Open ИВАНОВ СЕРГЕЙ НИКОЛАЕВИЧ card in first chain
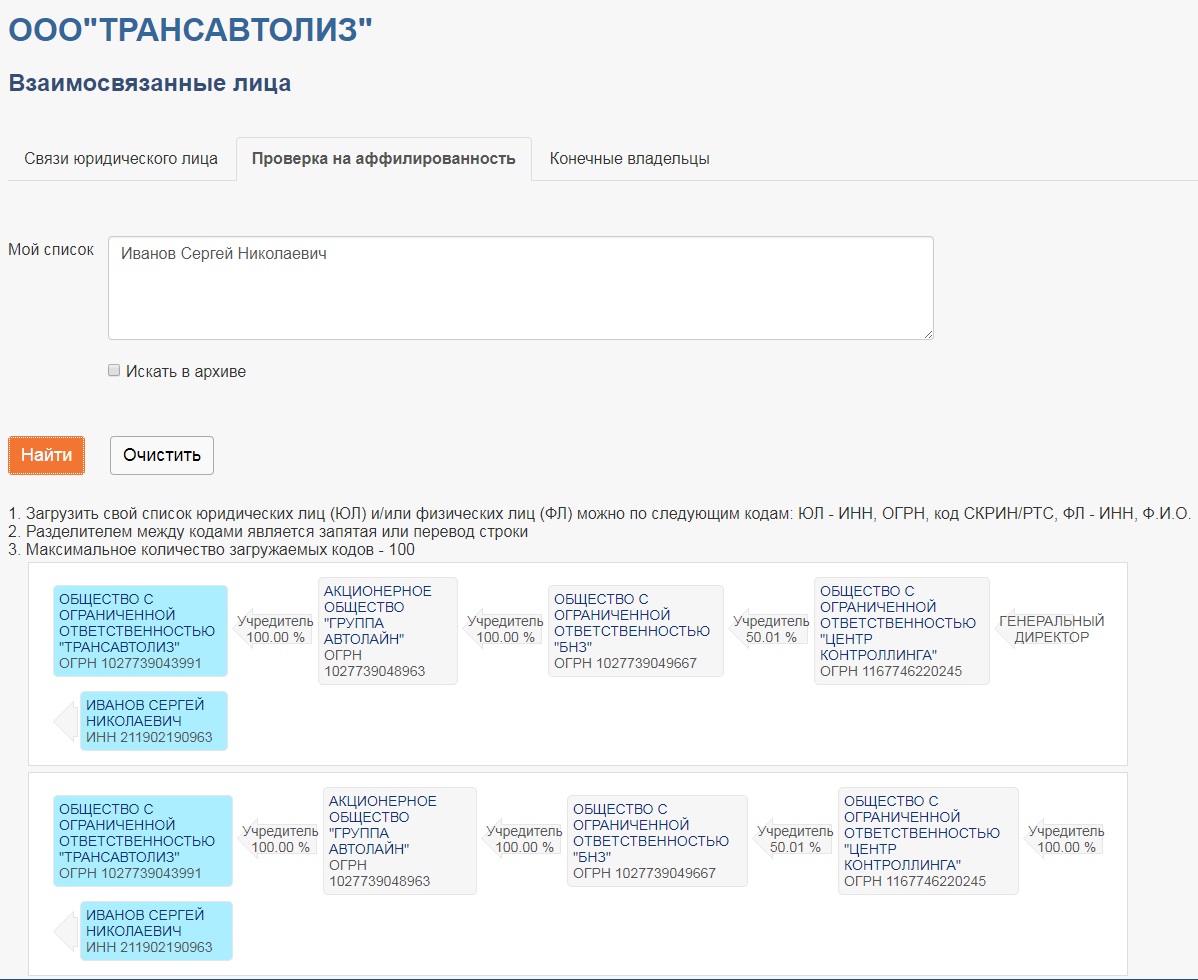 click(154, 721)
